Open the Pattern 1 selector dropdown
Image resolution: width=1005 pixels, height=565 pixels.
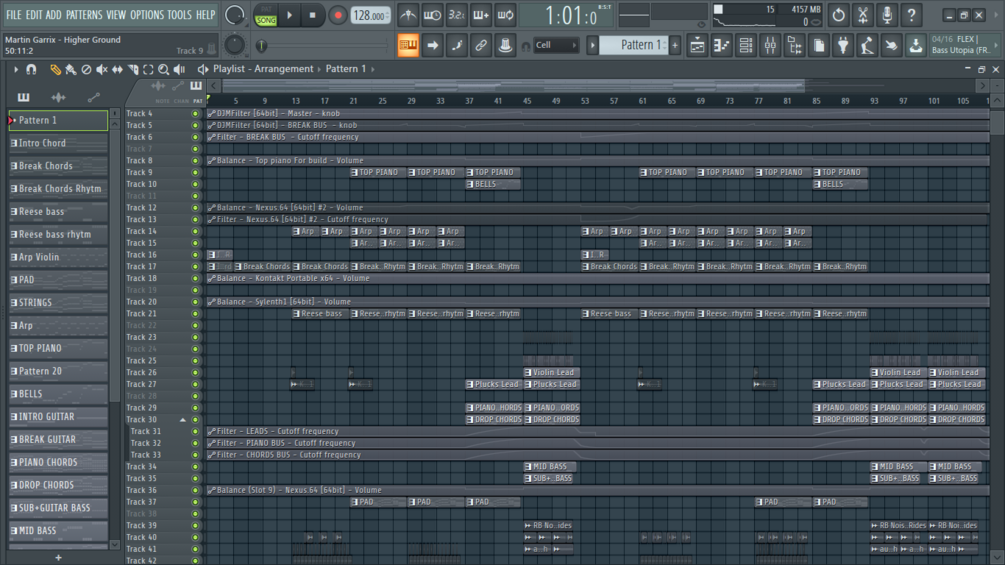(633, 45)
